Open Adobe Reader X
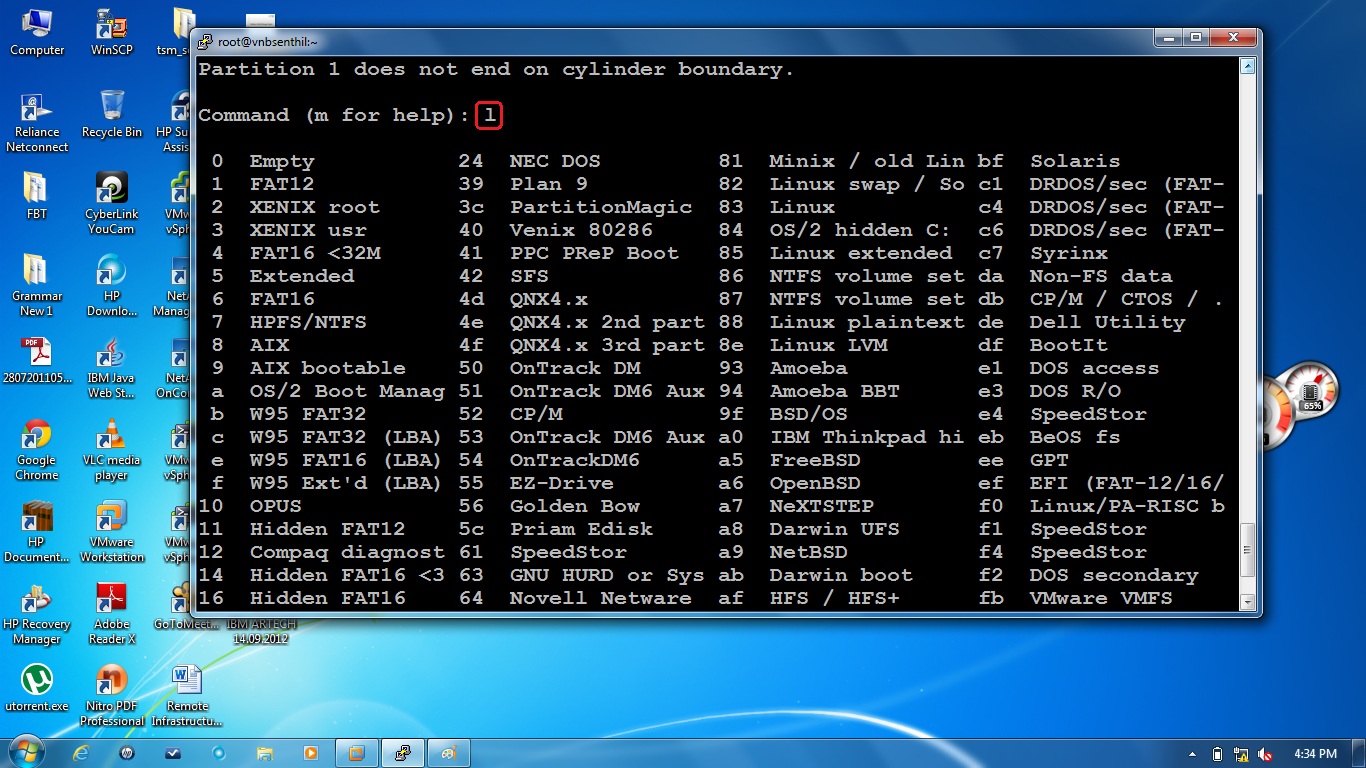Screen dimensions: 1366x768 111,600
